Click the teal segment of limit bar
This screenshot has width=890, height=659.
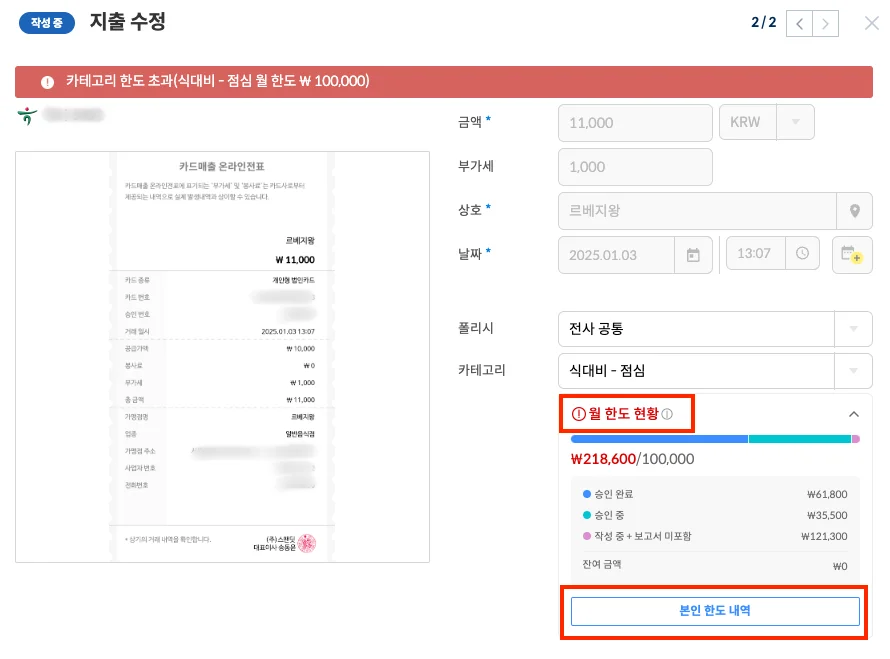800,439
